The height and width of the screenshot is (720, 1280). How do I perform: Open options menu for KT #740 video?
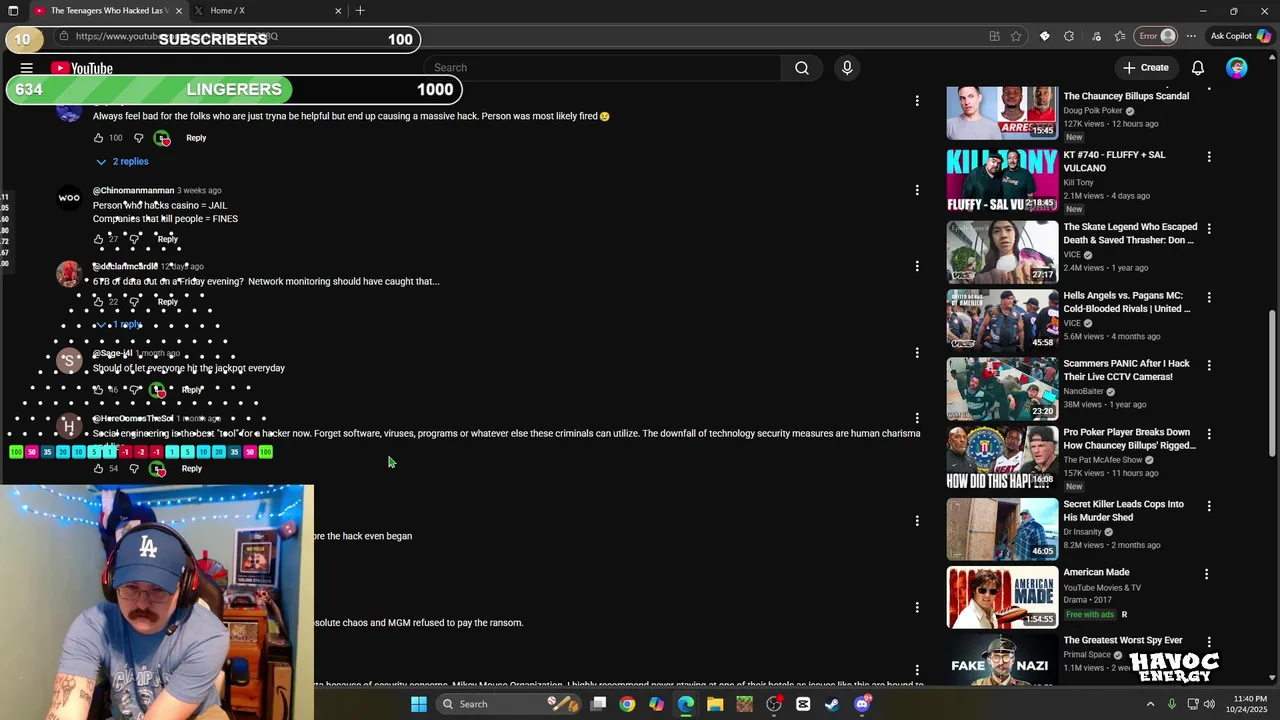[1209, 157]
